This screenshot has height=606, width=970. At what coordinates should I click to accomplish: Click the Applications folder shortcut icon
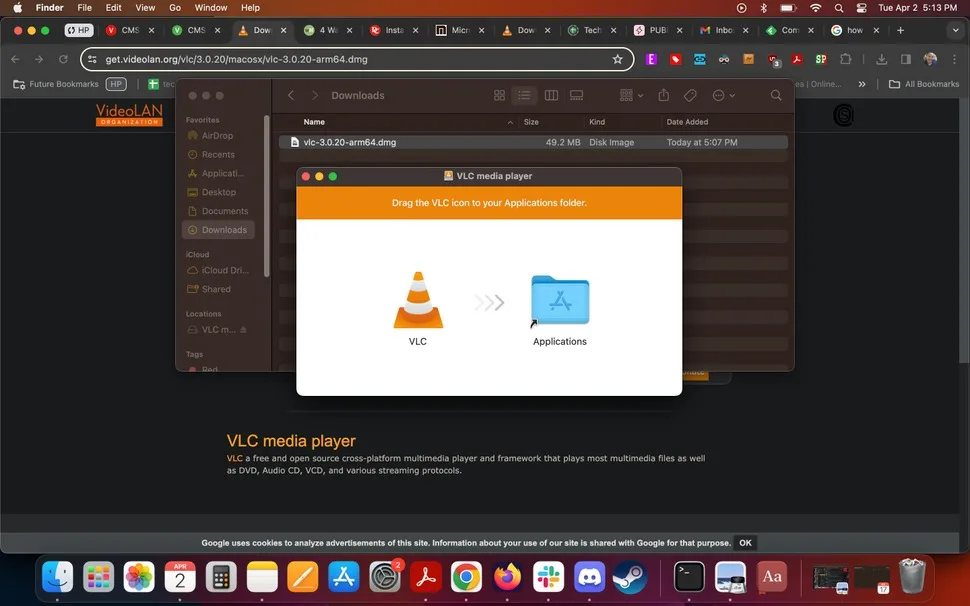tap(560, 300)
